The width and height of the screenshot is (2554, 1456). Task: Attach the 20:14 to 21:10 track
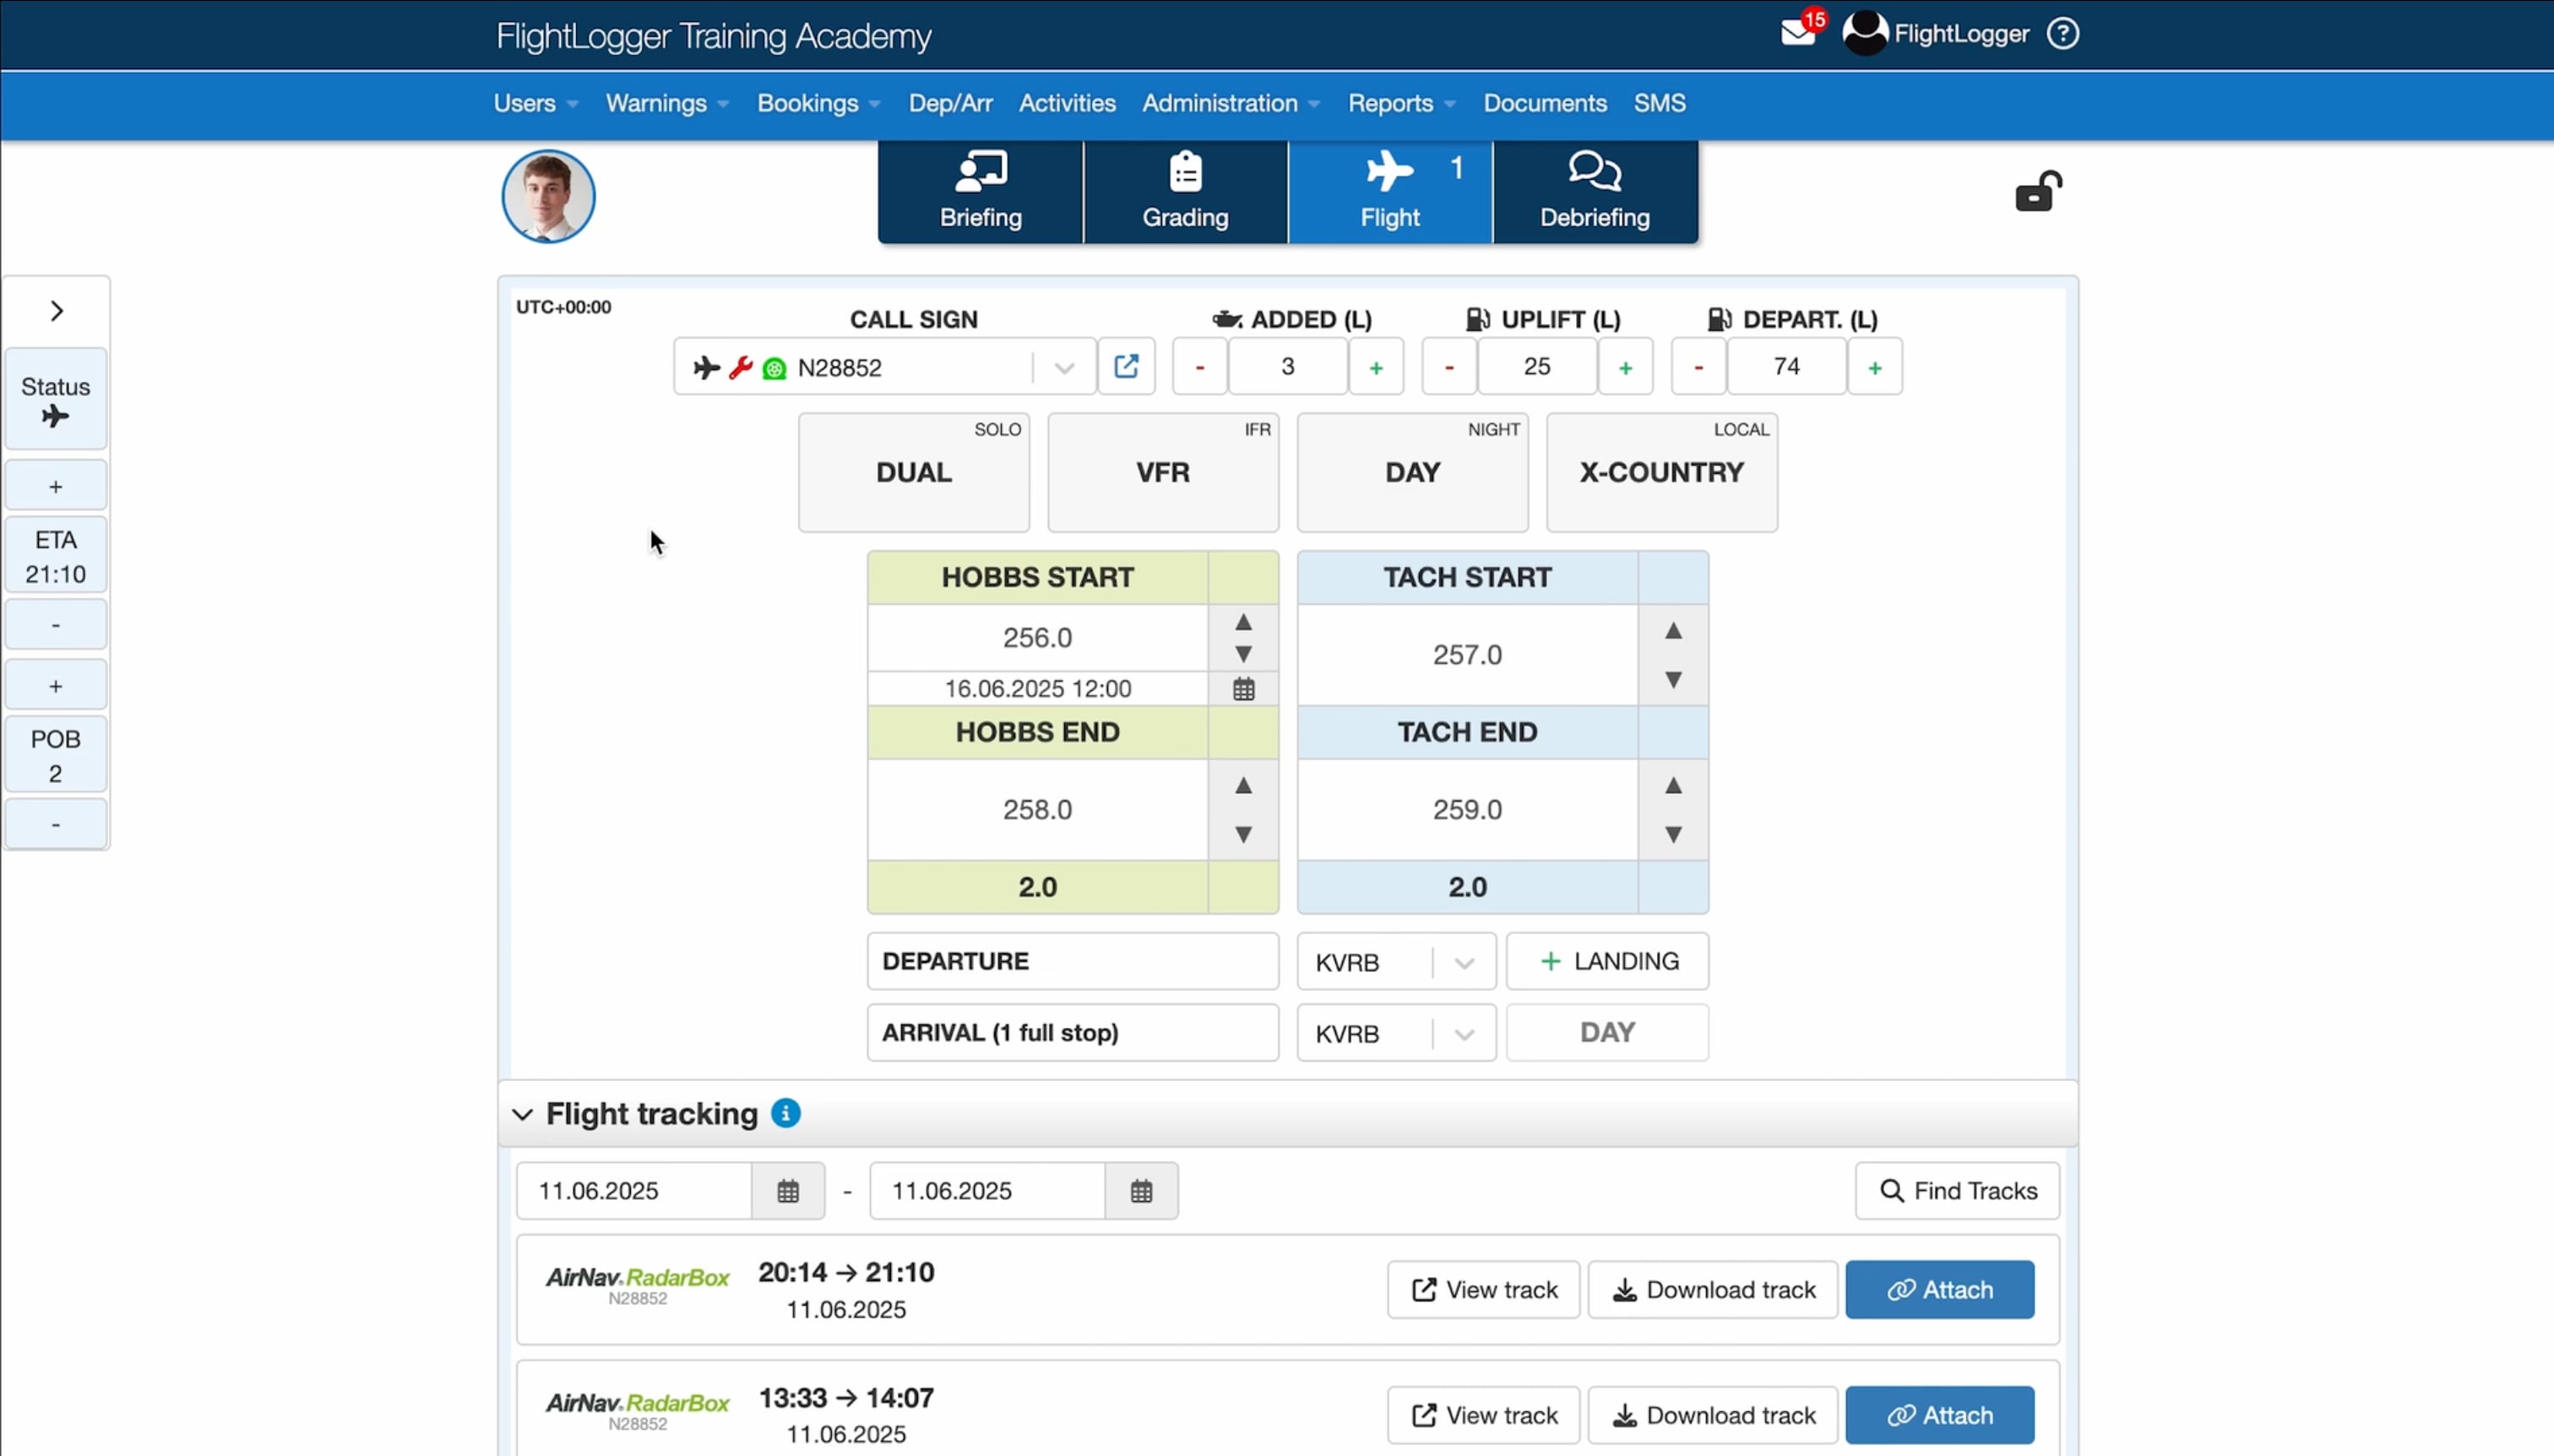click(1939, 1290)
